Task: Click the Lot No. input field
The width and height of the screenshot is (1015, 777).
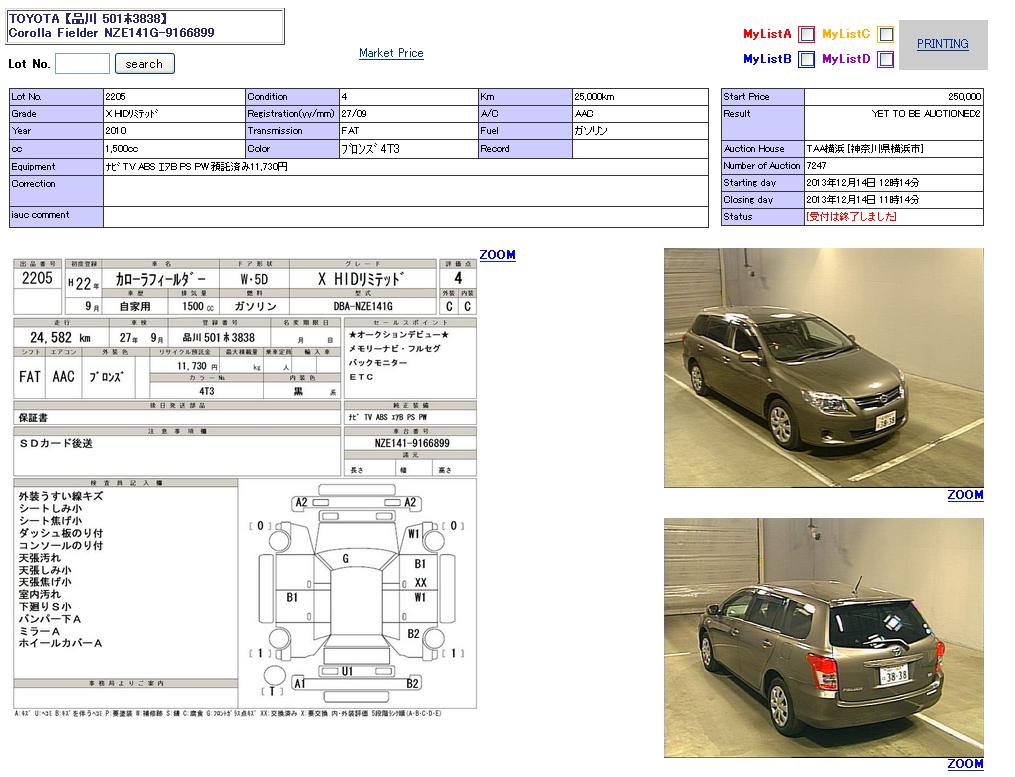Action: [82, 64]
